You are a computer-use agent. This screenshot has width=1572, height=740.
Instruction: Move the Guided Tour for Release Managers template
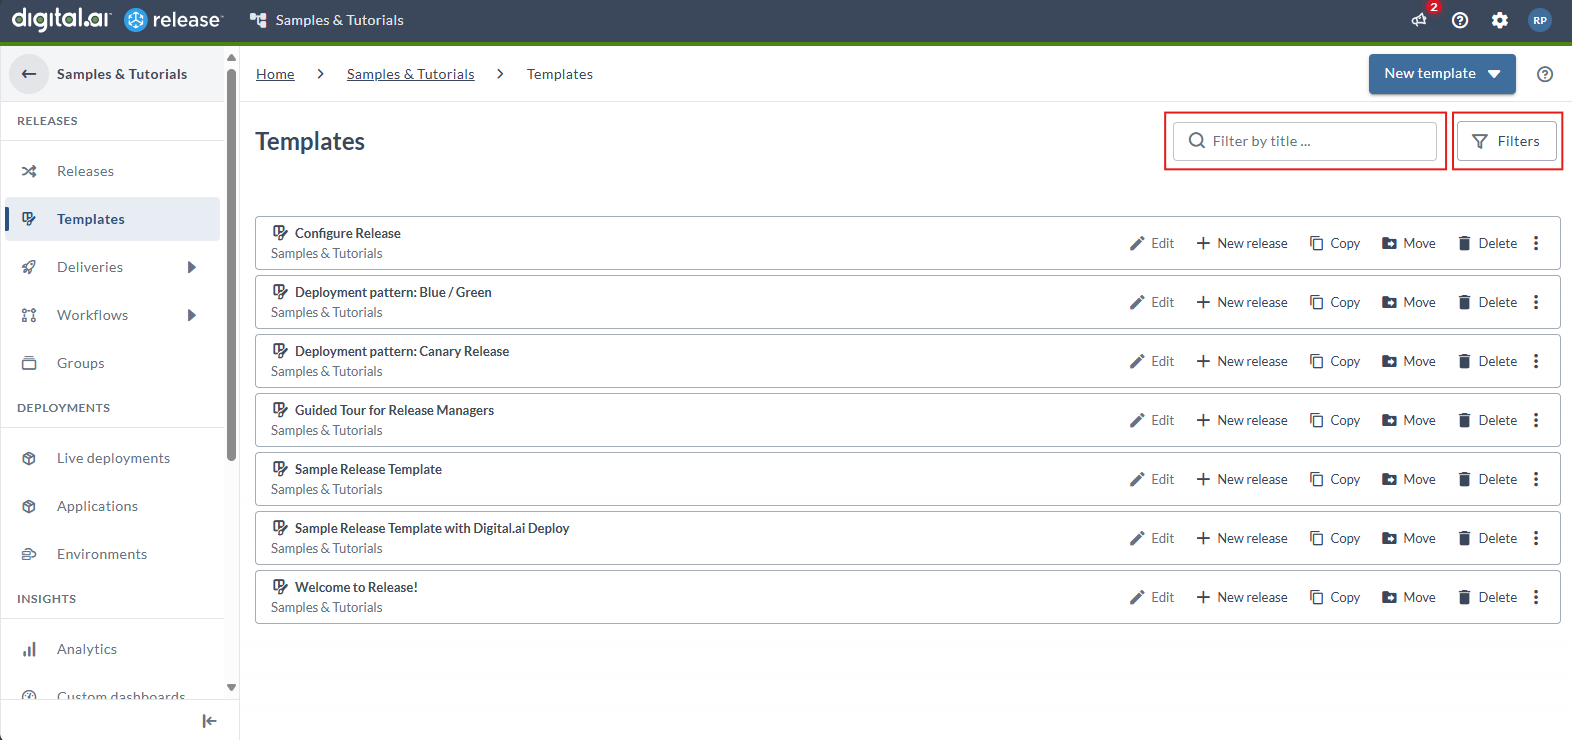tap(1409, 420)
